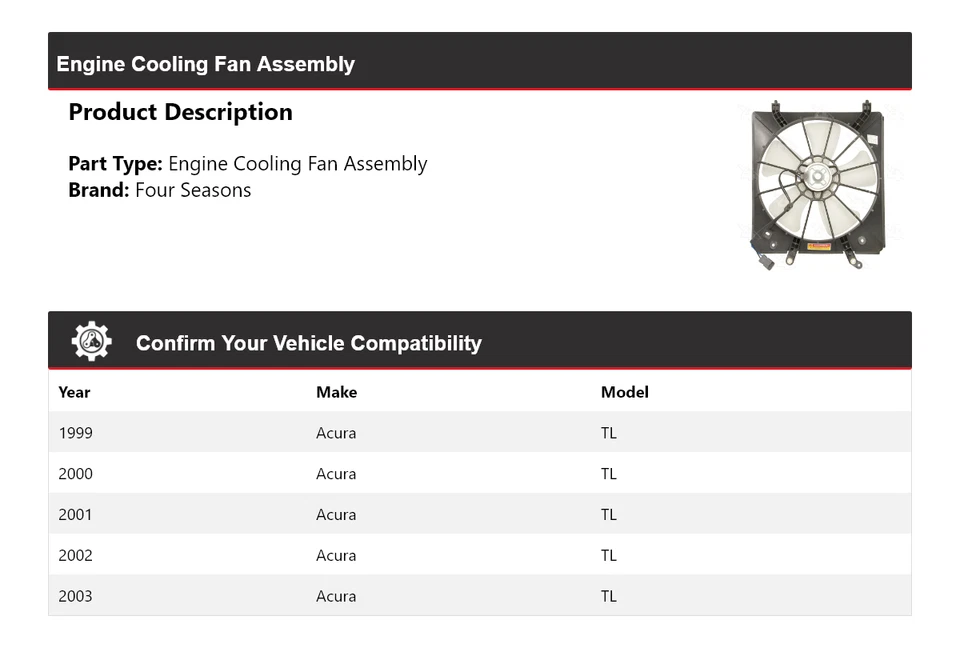Click the Confirm Your Vehicle Compatibility title

308,343
